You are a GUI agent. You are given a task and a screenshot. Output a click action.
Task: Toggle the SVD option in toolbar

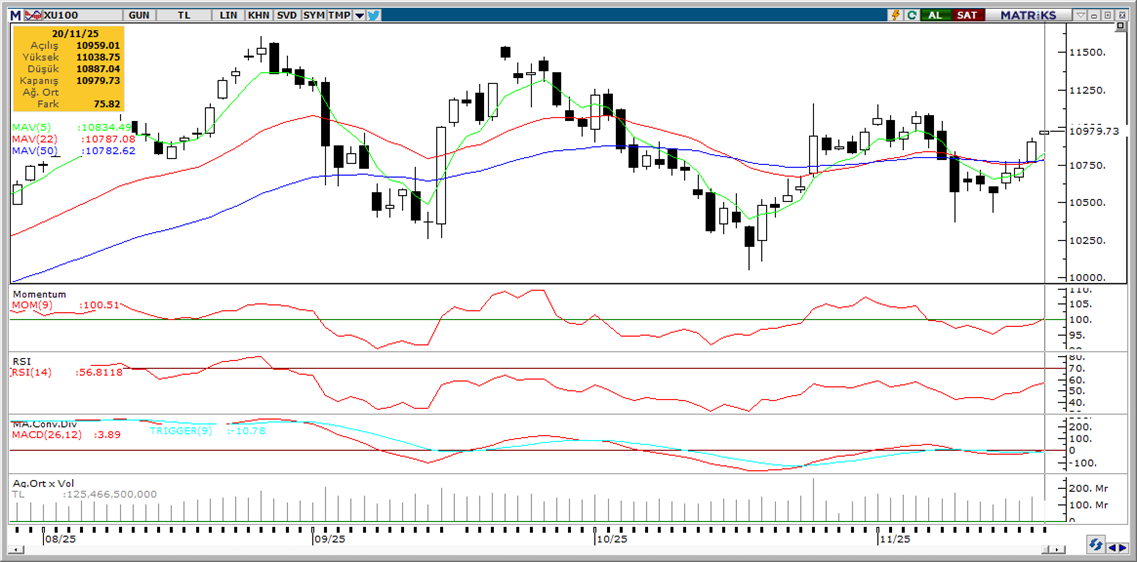pos(286,15)
